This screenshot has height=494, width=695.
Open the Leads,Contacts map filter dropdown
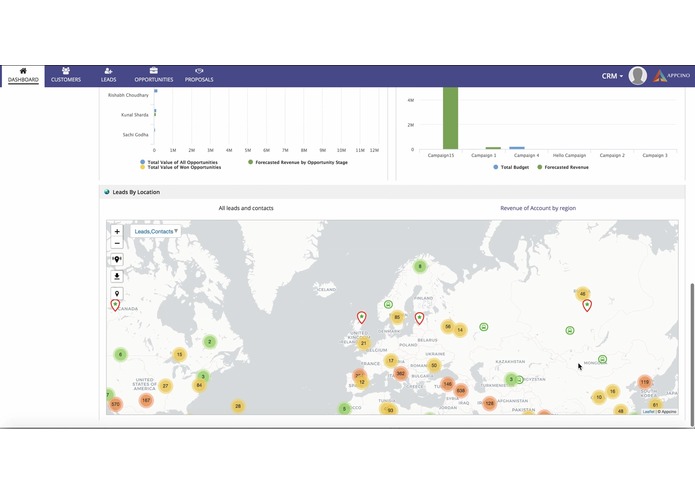click(x=156, y=231)
